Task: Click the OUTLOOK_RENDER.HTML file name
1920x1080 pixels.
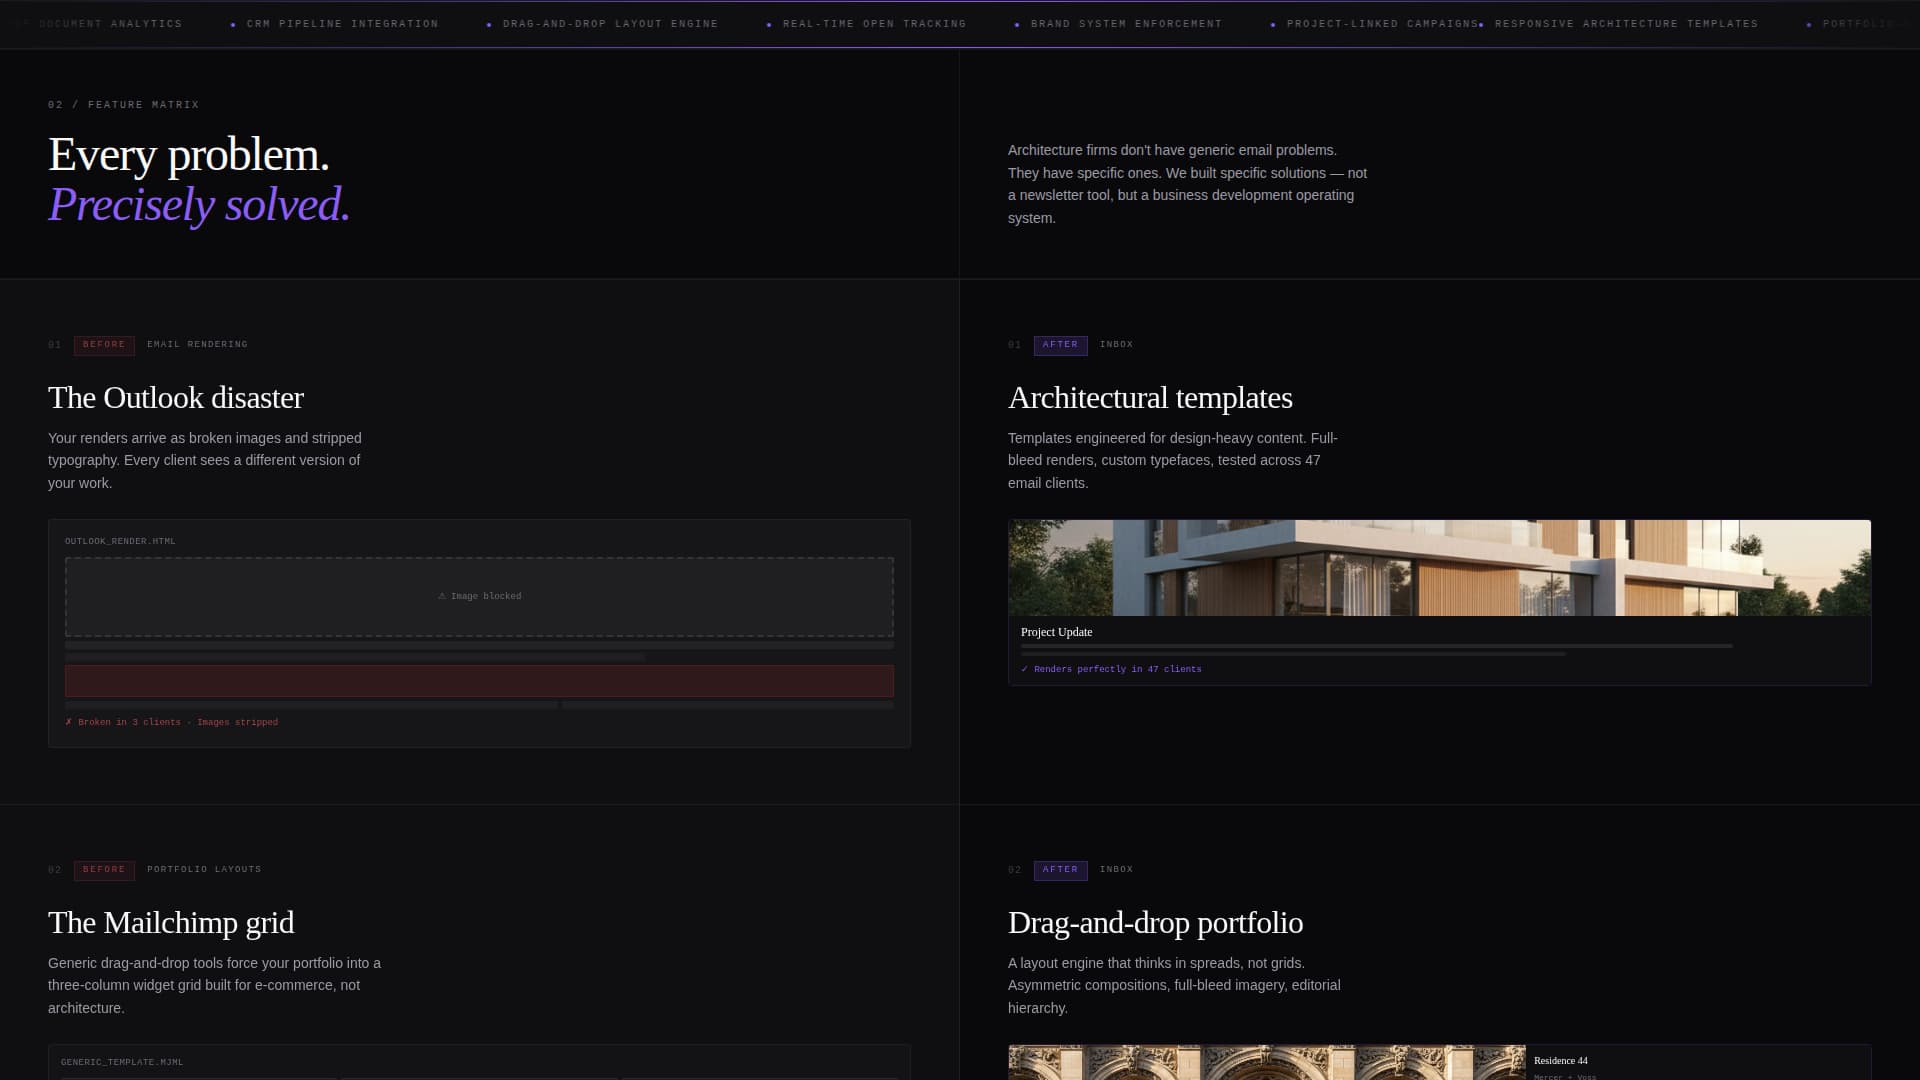Action: tap(120, 542)
